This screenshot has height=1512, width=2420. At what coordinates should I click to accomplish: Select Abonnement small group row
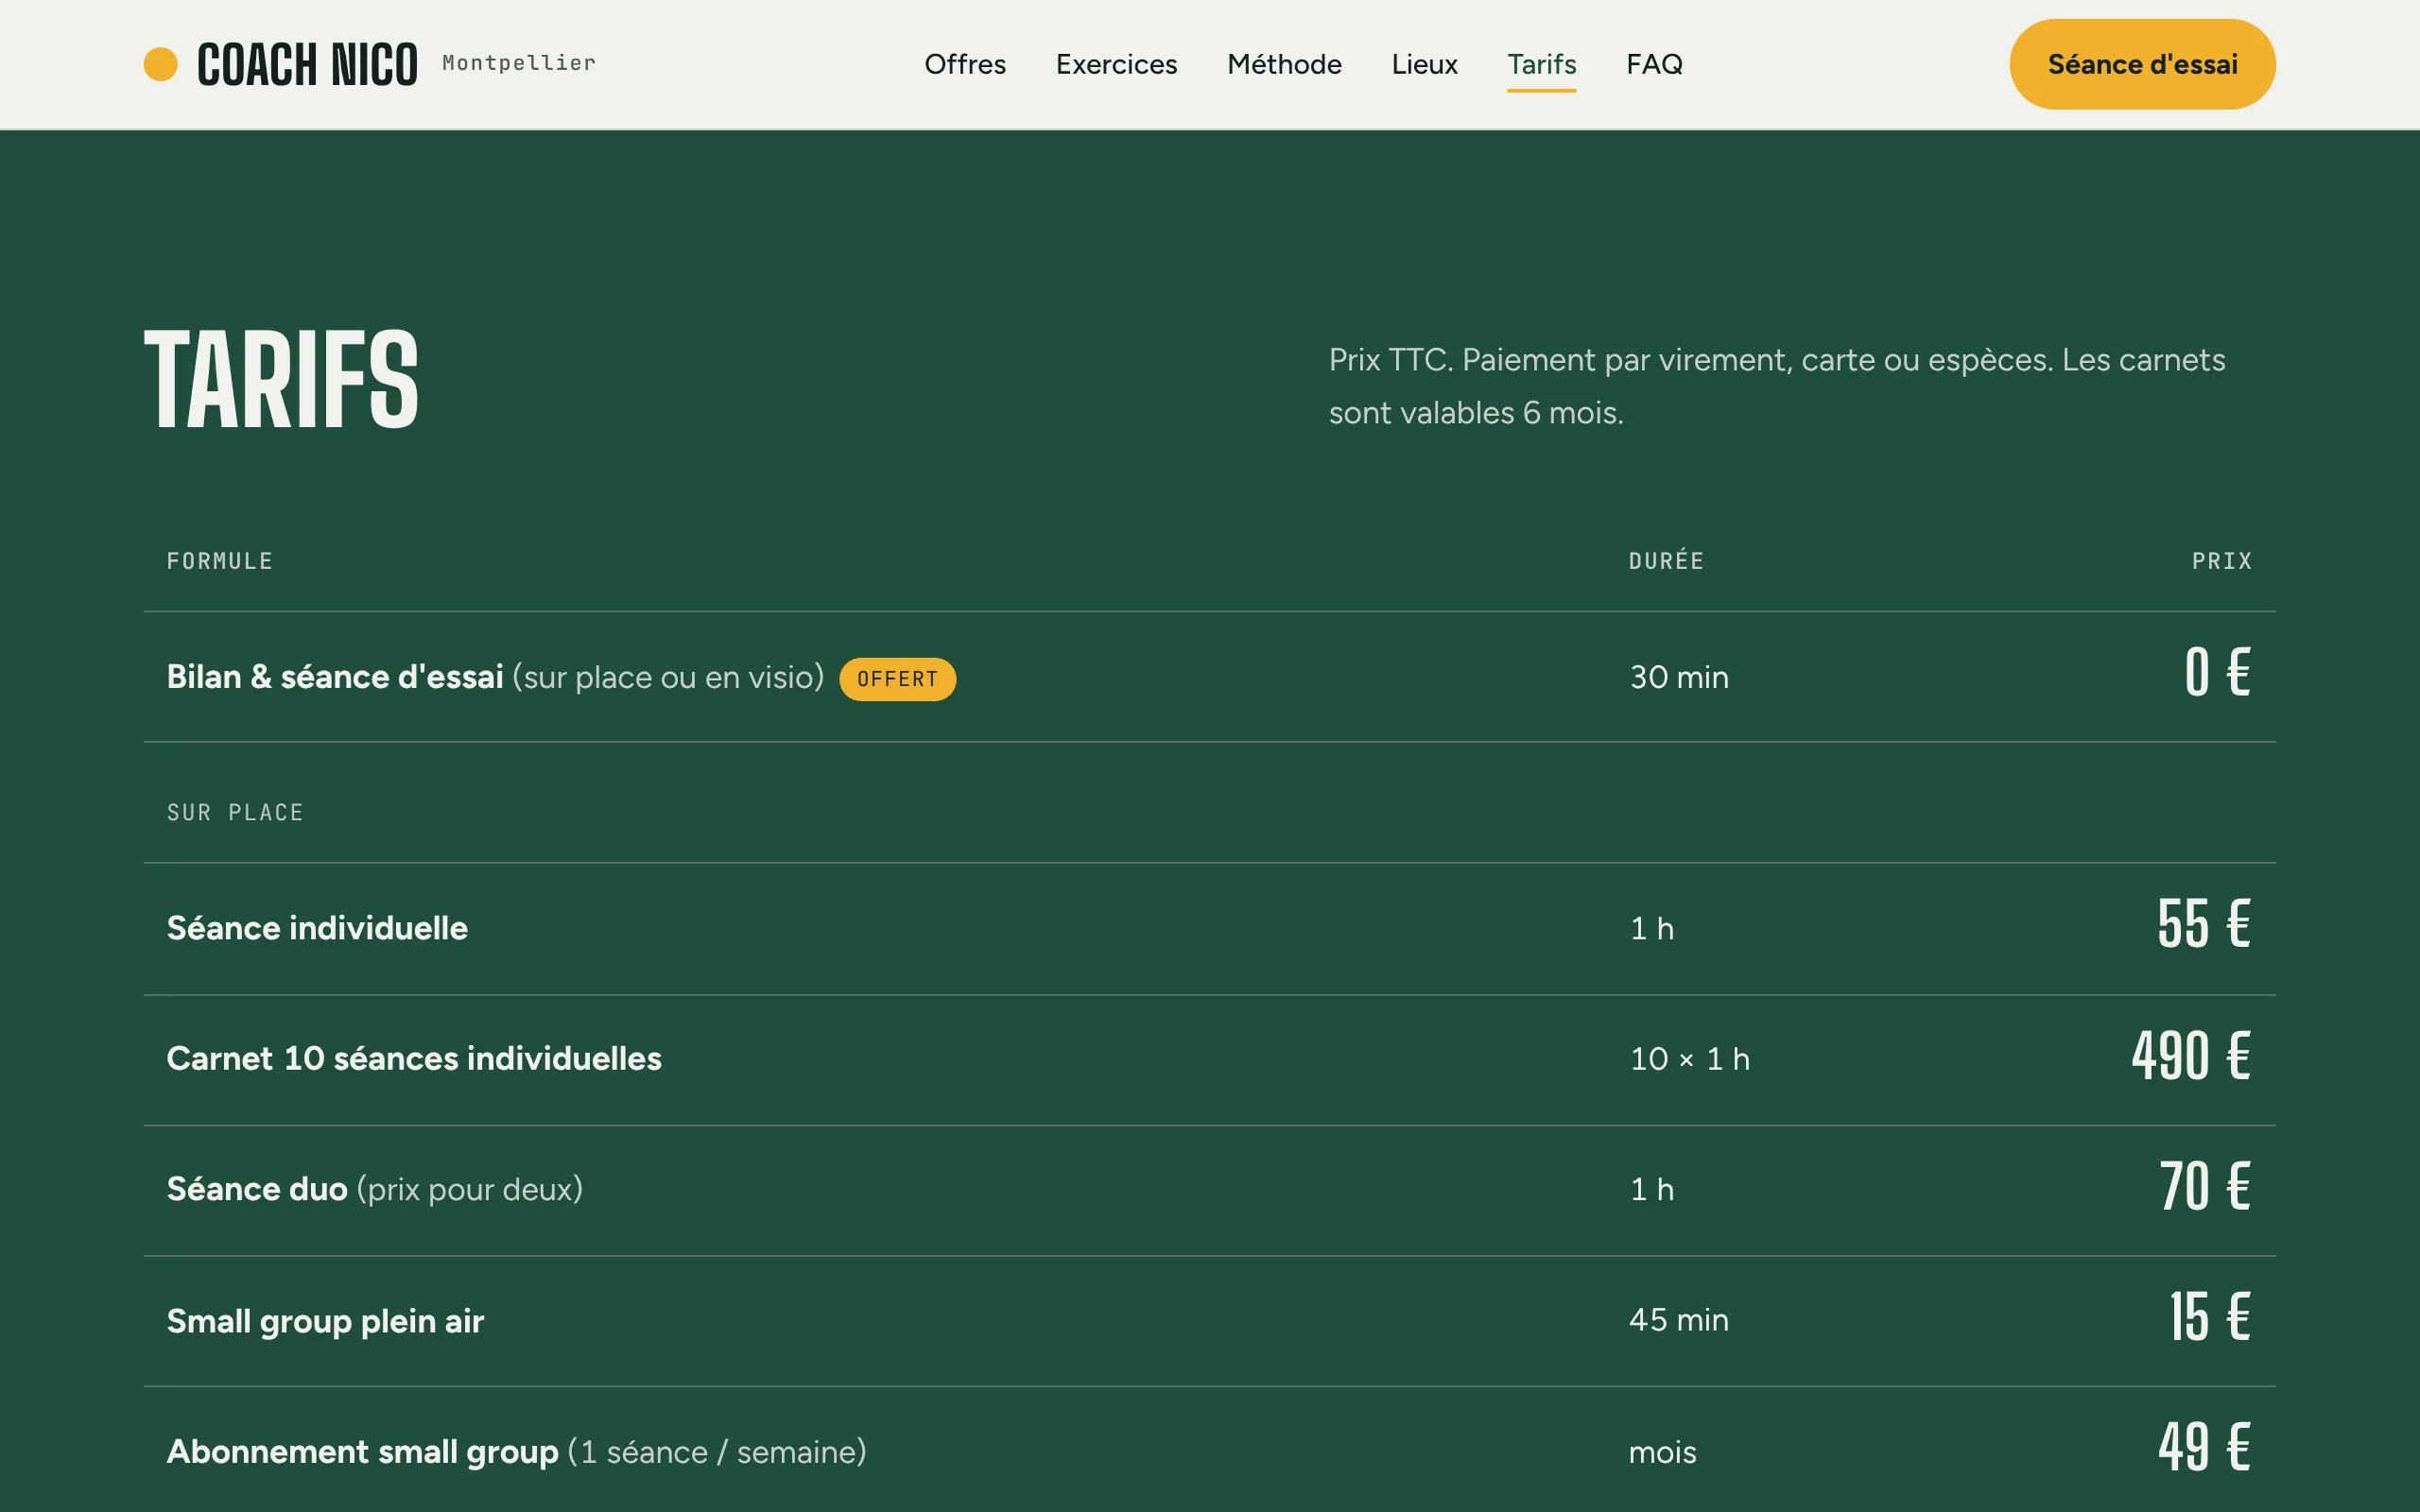tap(1209, 1451)
